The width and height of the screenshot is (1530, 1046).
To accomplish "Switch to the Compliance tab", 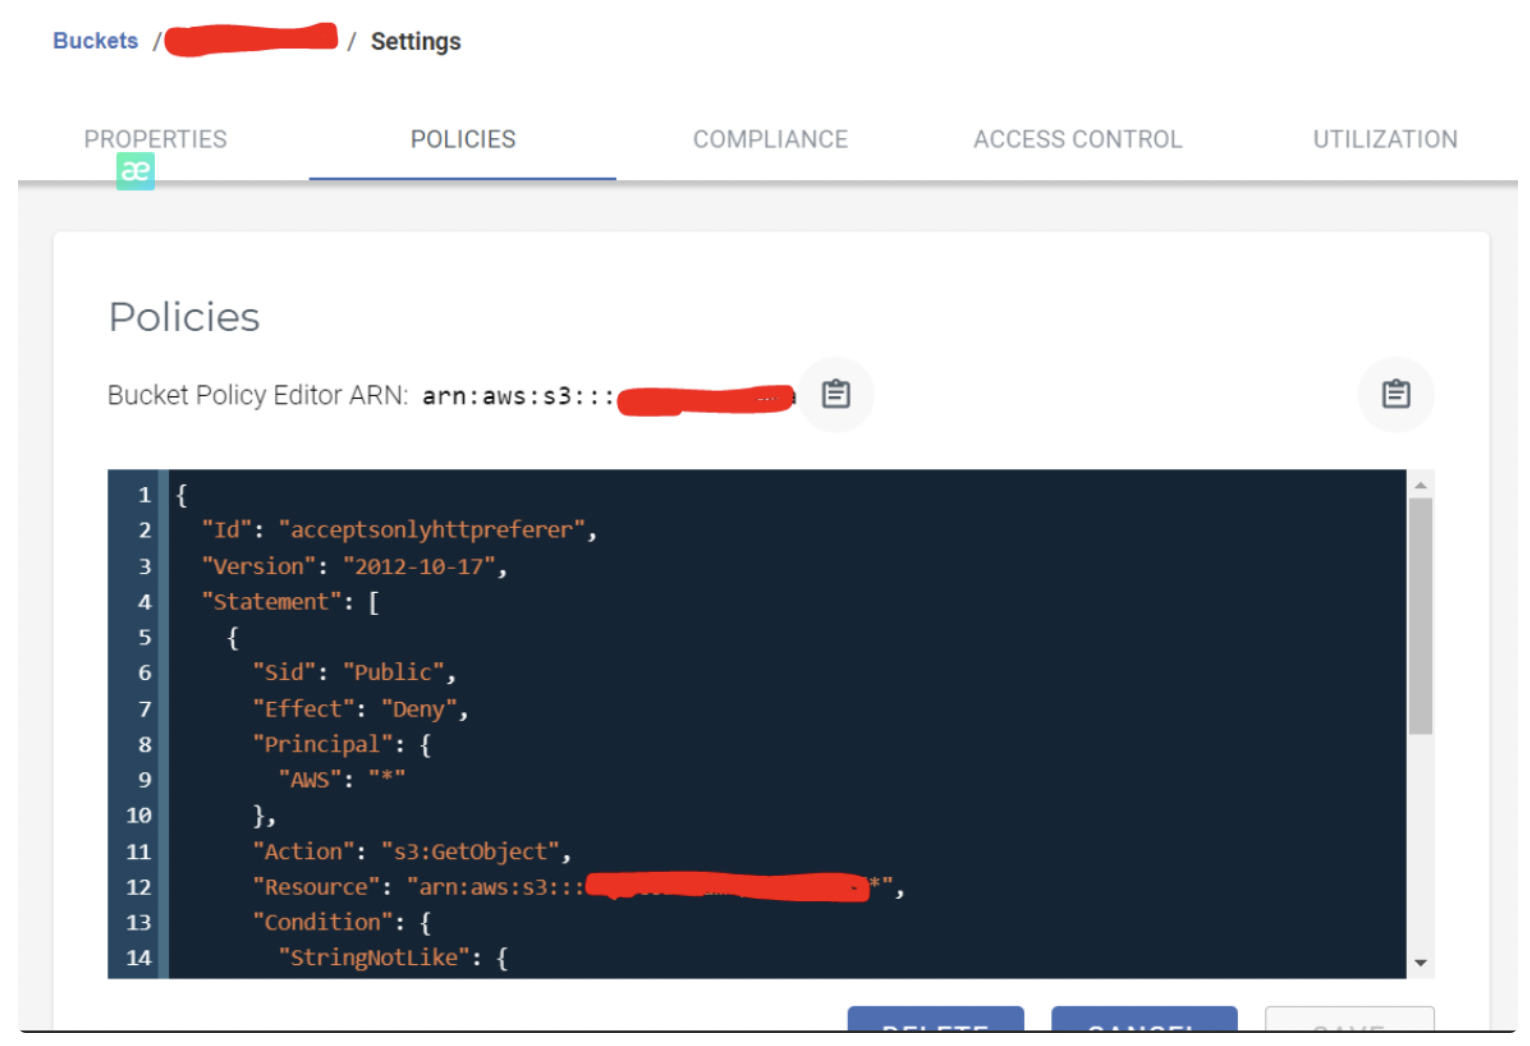I will point(770,139).
